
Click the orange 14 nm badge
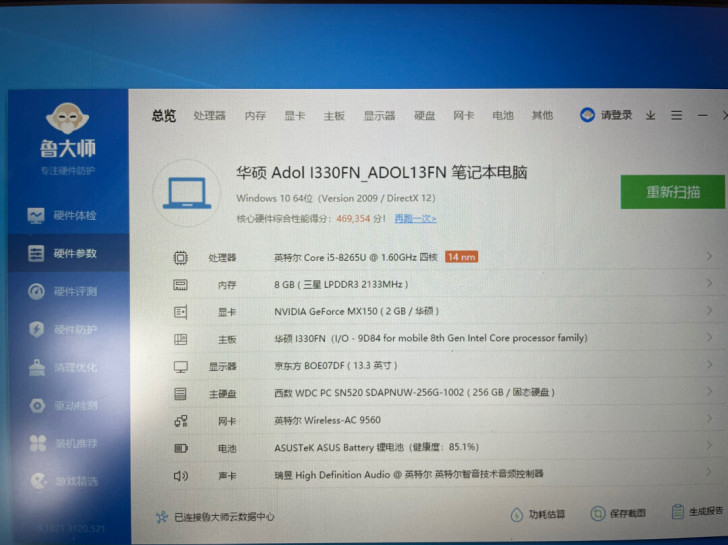click(x=461, y=257)
